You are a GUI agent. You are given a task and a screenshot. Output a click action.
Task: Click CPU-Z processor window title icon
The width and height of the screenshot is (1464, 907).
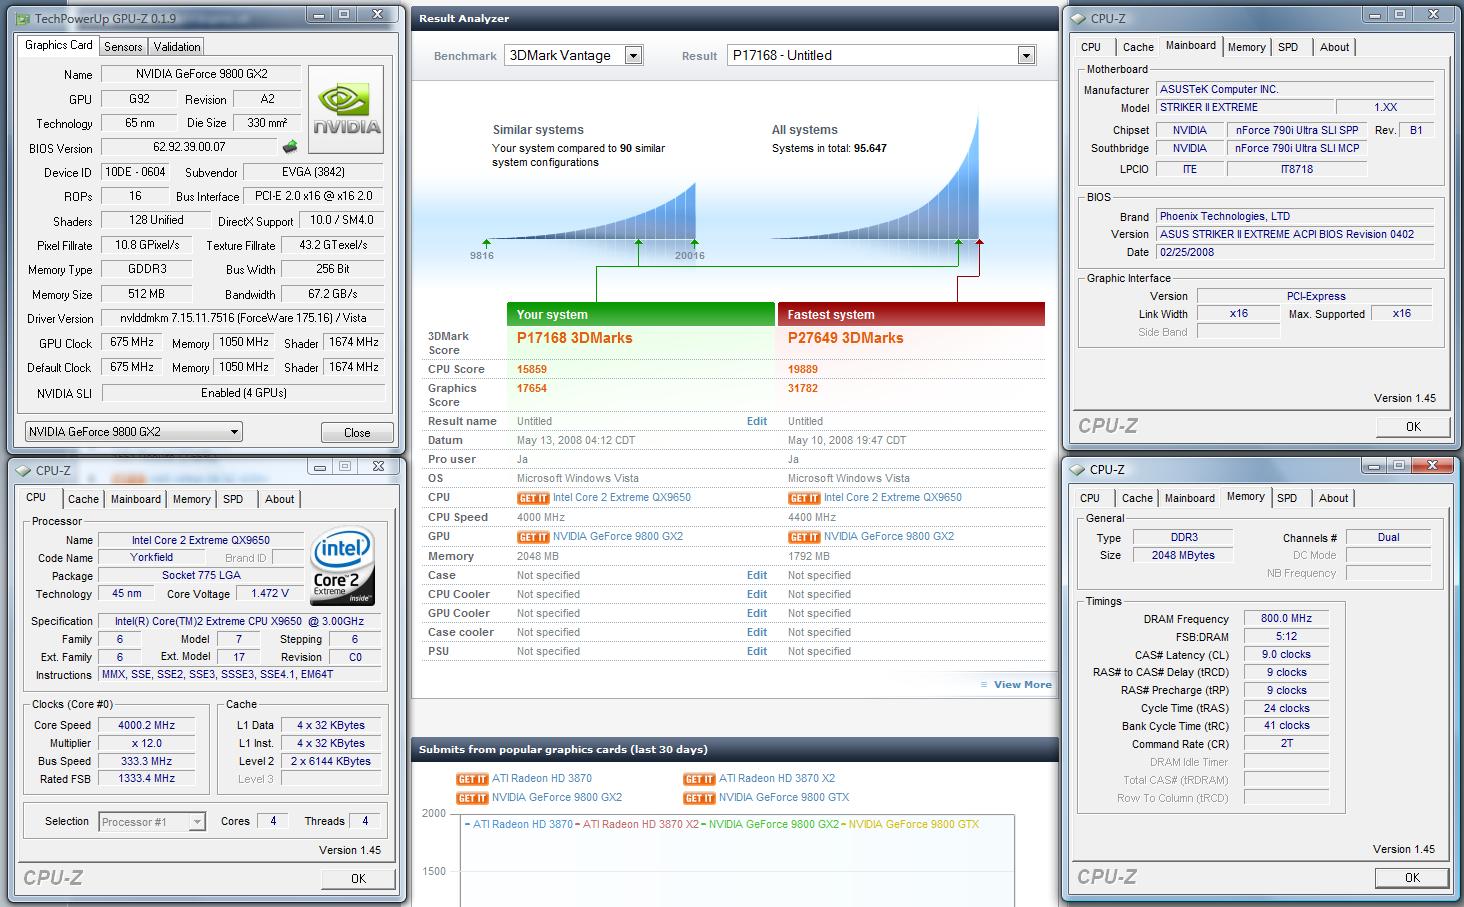(x=24, y=470)
